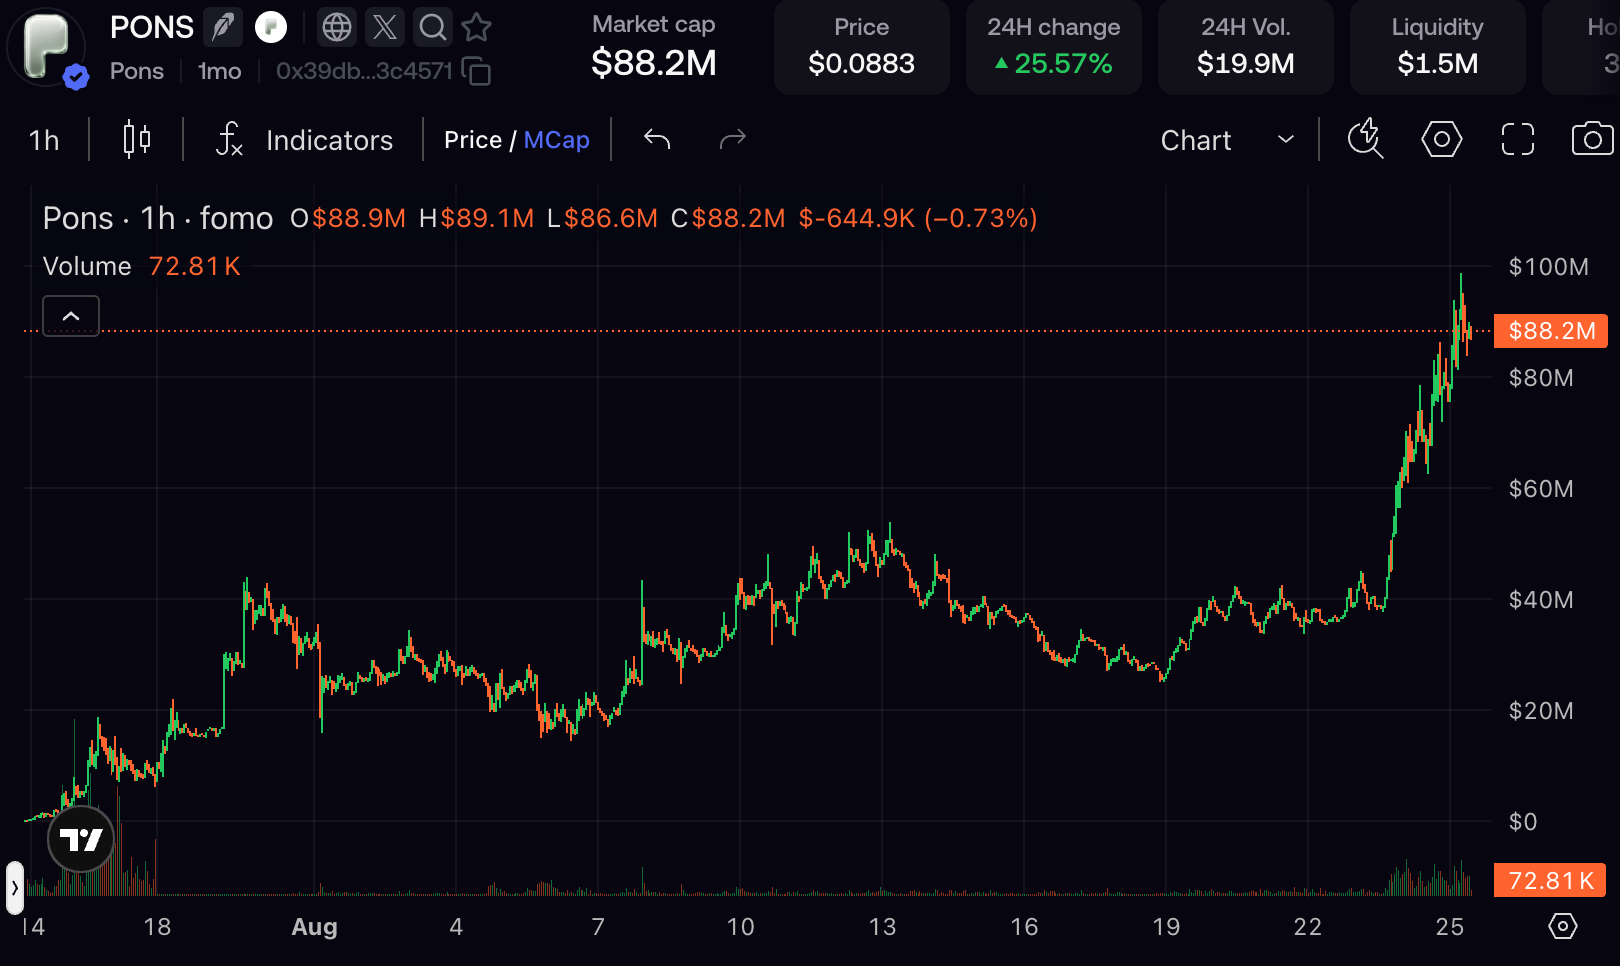This screenshot has width=1620, height=966.
Task: Click the Price $0.0883 stat card
Action: click(862, 47)
